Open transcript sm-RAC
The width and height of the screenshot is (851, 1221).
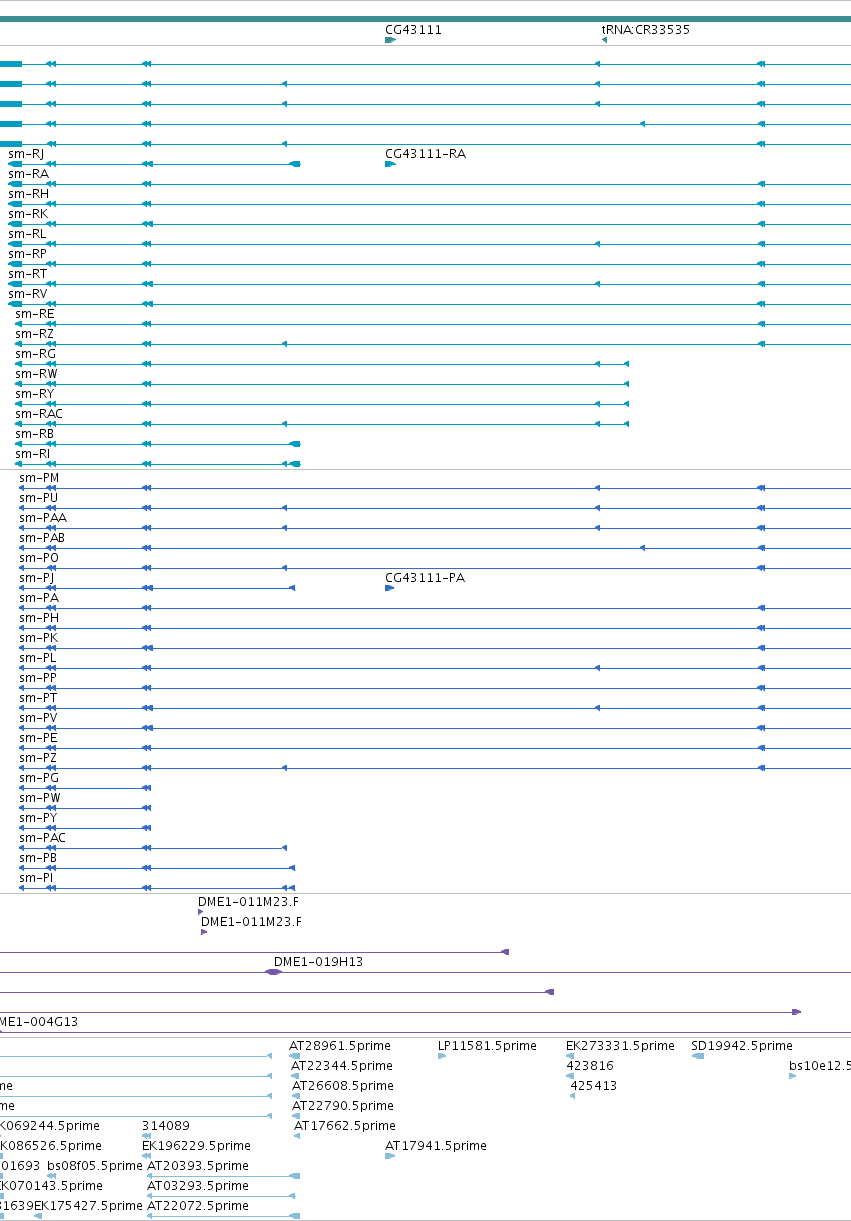(x=39, y=414)
